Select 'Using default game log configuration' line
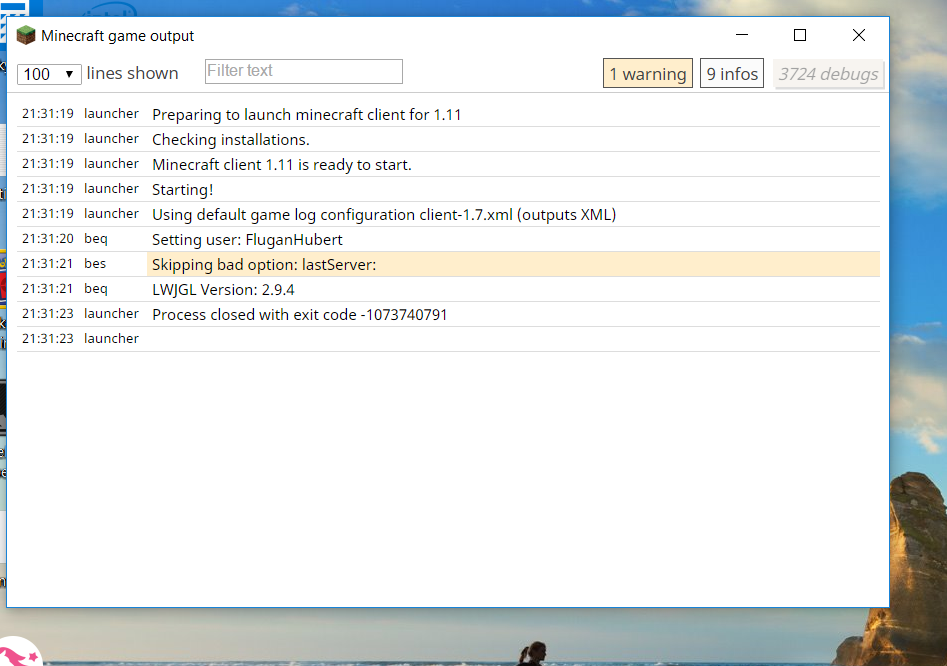This screenshot has width=947, height=666. (448, 214)
